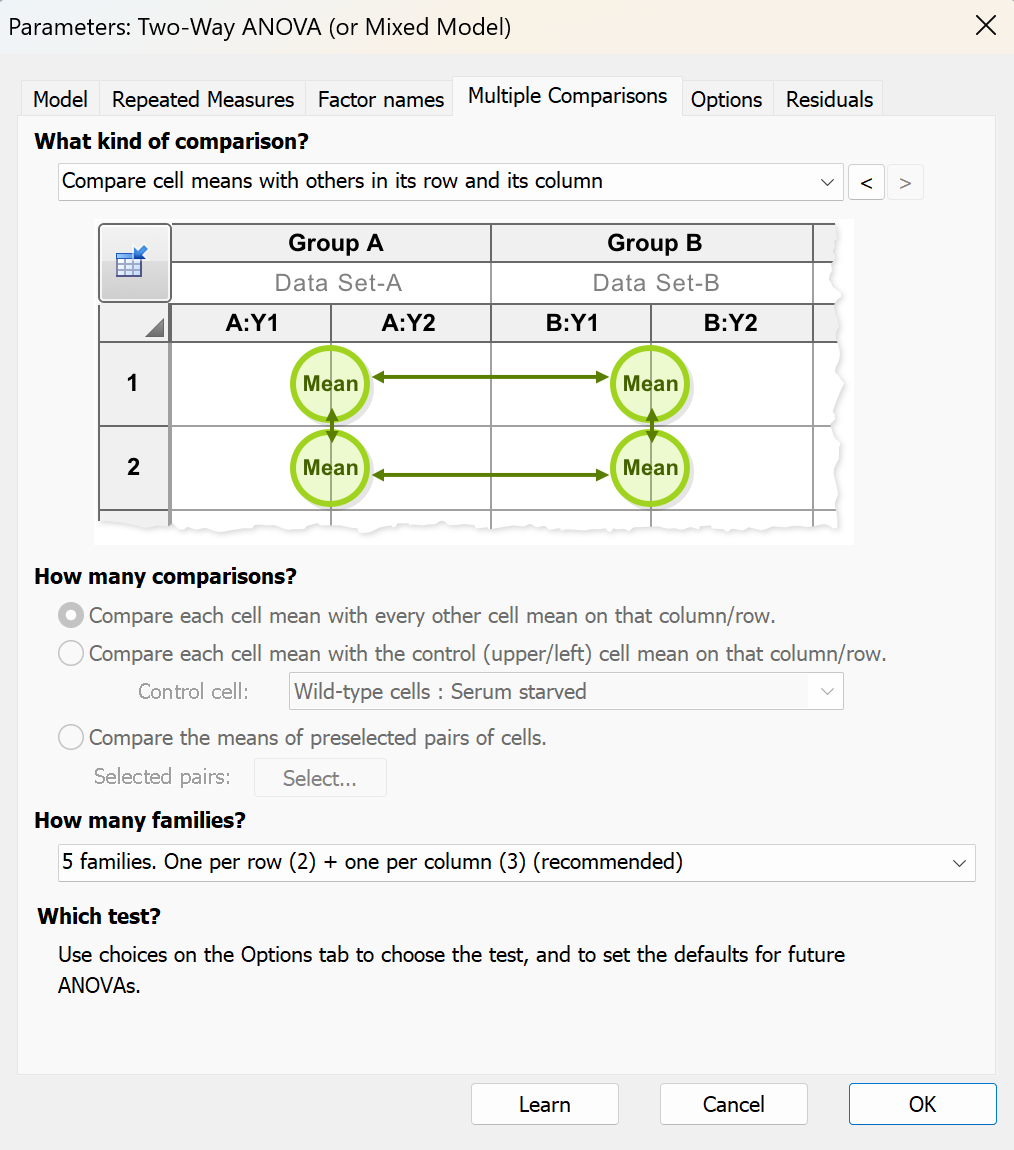Click the previous comparison arrow button

866,182
